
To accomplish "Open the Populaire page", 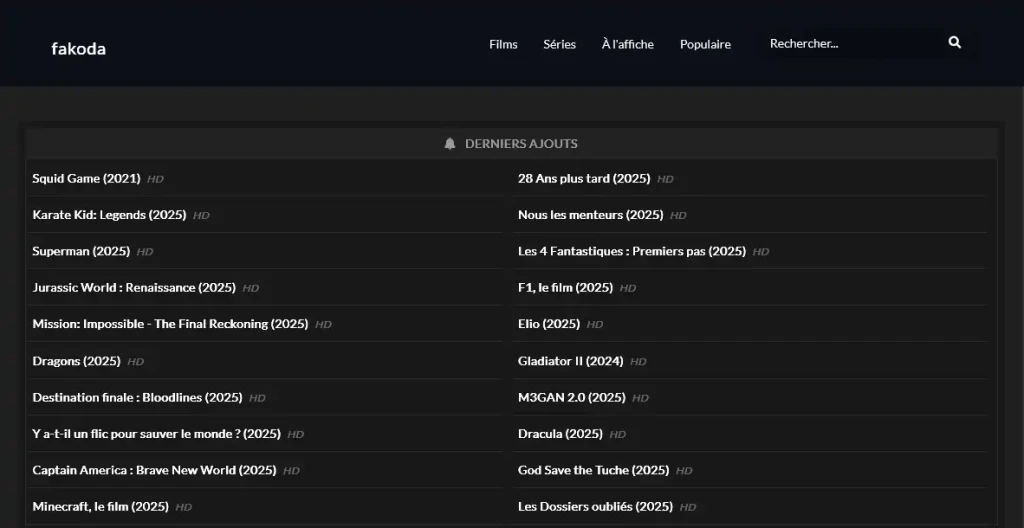I will [x=705, y=44].
